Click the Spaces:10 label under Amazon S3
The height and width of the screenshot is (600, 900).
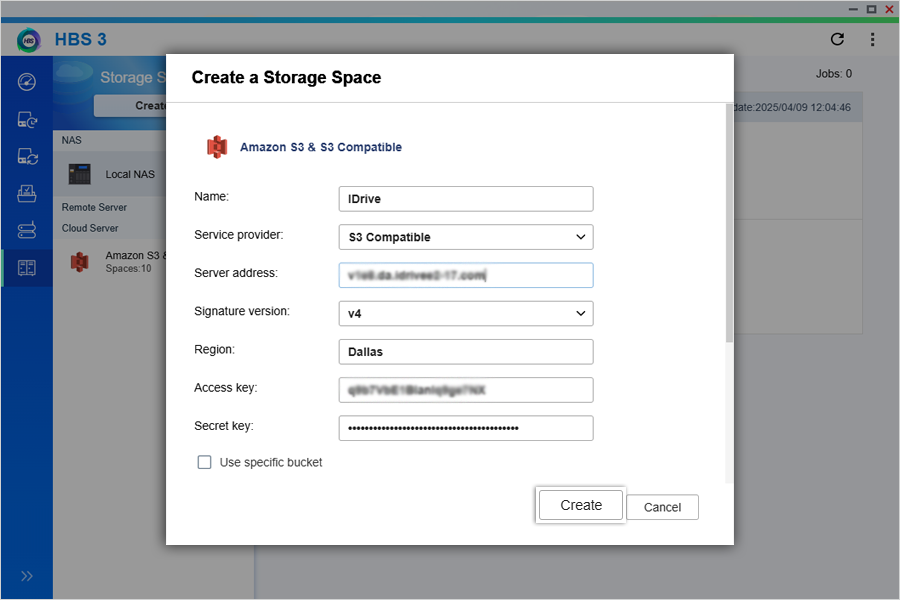click(x=129, y=269)
